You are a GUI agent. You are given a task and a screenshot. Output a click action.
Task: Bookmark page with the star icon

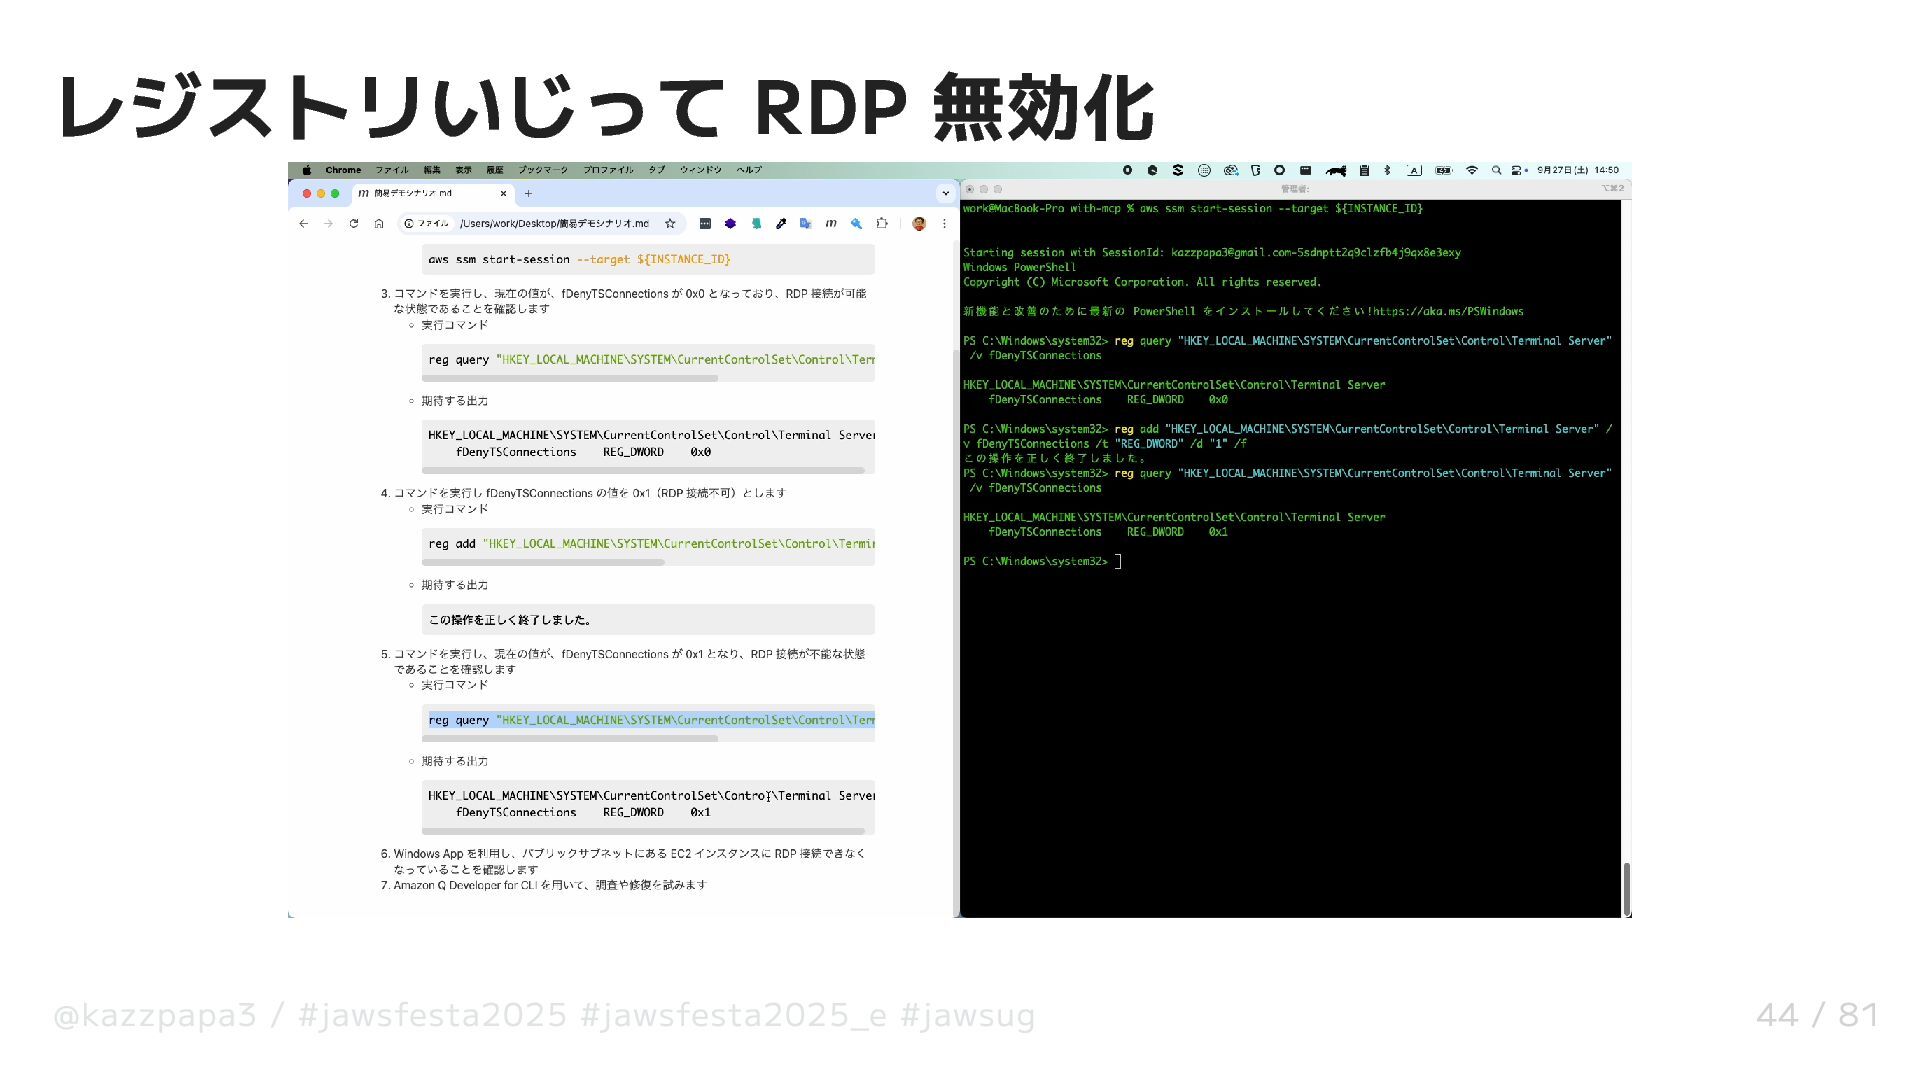tap(670, 224)
